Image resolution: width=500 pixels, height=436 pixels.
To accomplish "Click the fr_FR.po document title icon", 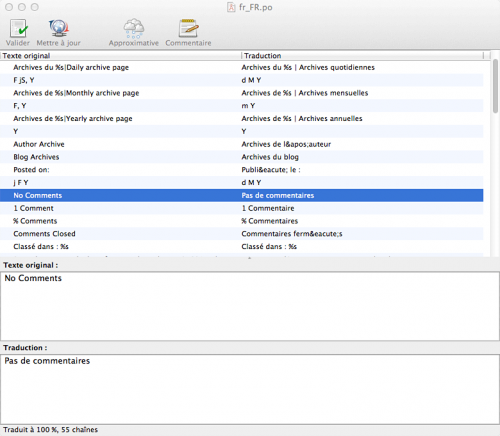I will pos(231,7).
